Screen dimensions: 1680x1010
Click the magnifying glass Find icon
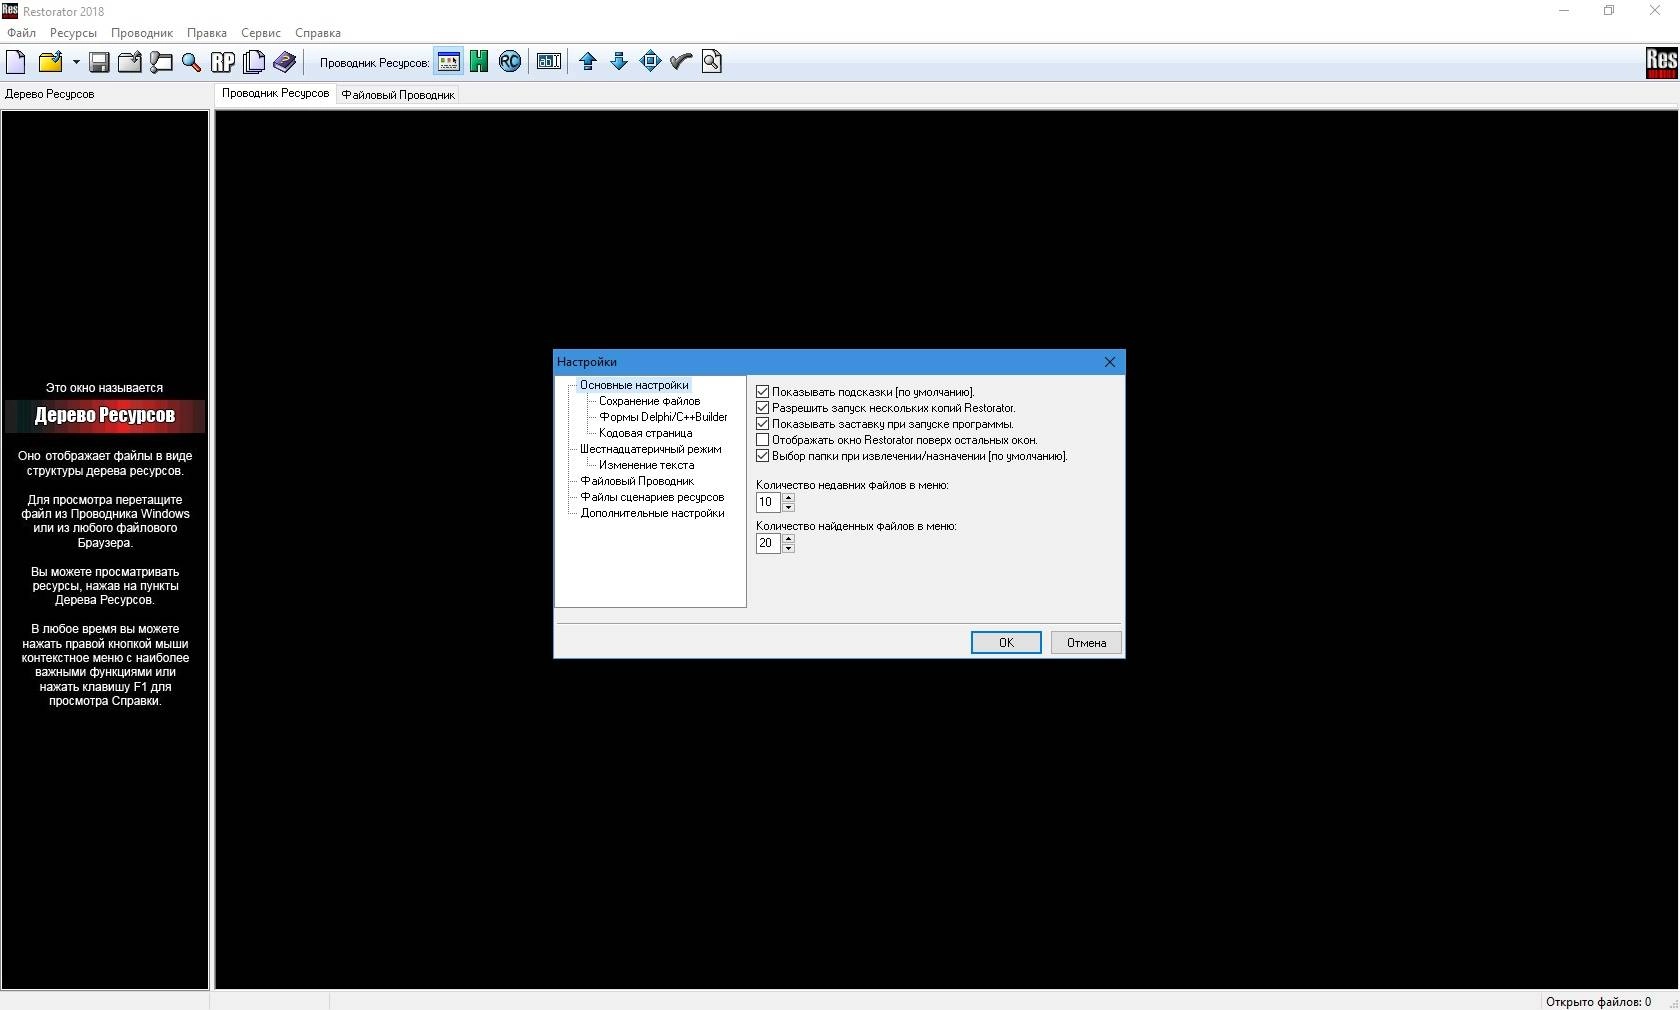coord(191,62)
